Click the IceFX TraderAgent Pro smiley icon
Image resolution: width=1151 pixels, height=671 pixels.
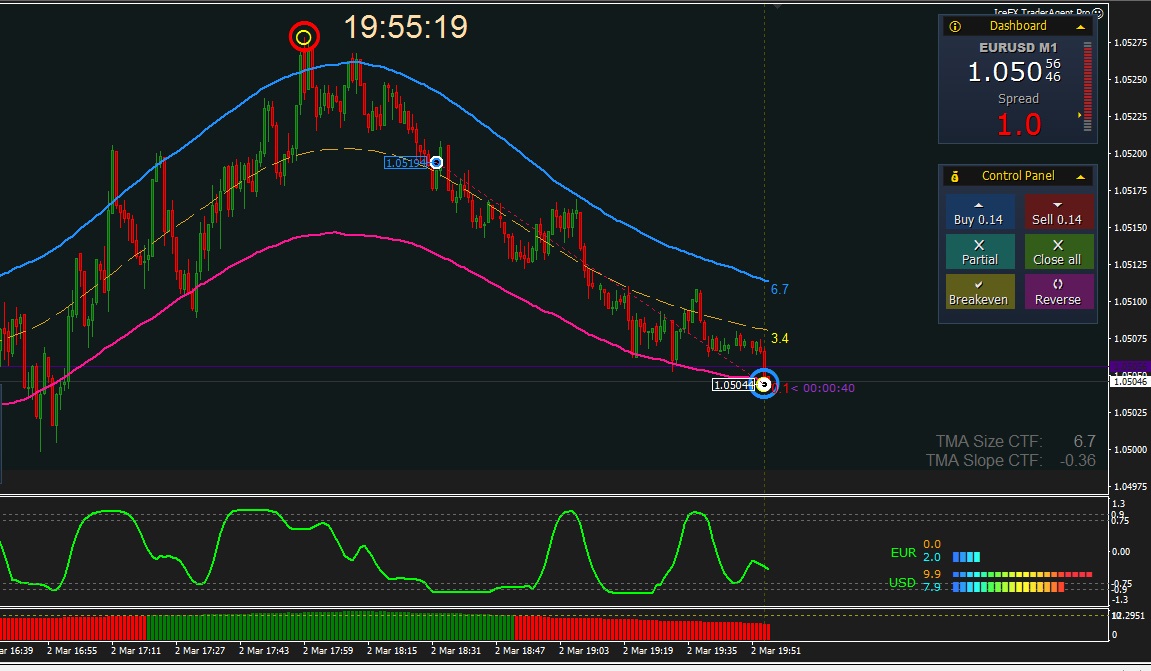click(x=1097, y=12)
